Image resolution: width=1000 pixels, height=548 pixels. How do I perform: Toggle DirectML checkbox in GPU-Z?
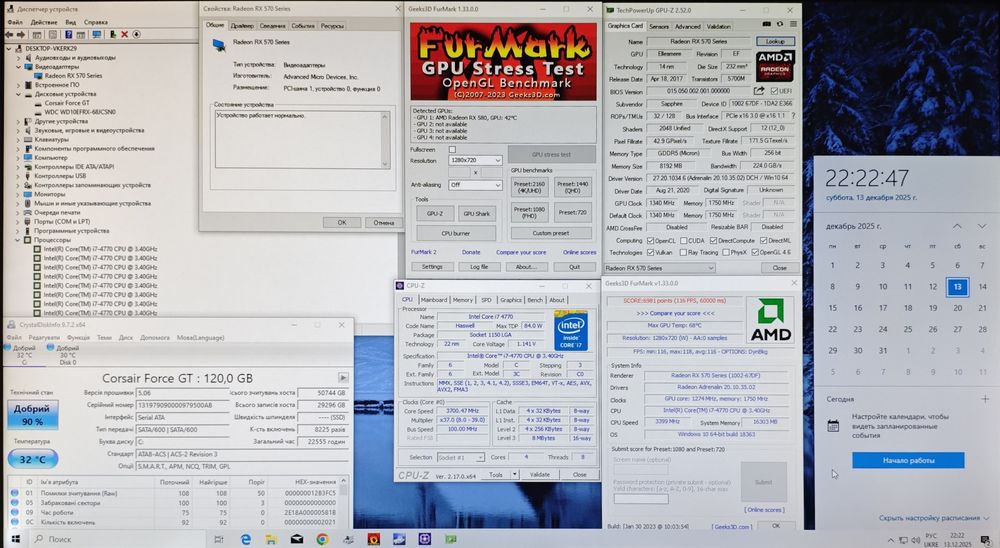point(763,241)
